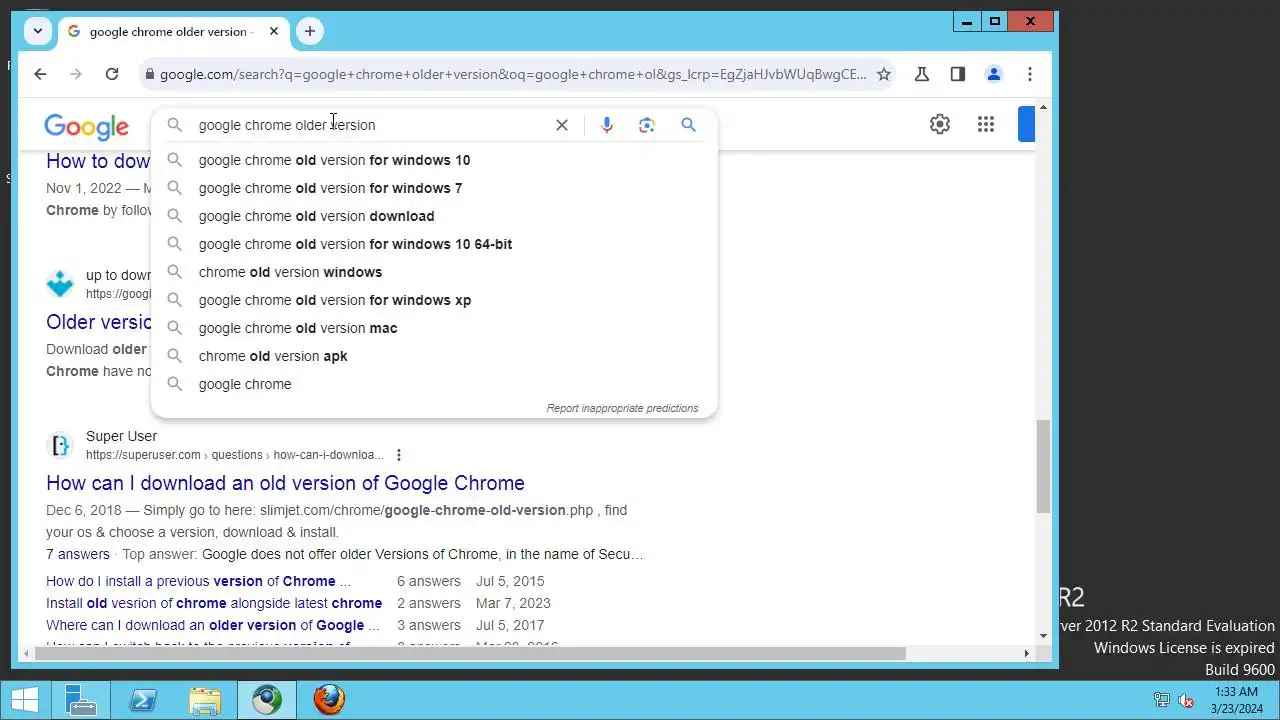Image resolution: width=1280 pixels, height=720 pixels.
Task: Start voice search with microphone
Action: [x=607, y=125]
